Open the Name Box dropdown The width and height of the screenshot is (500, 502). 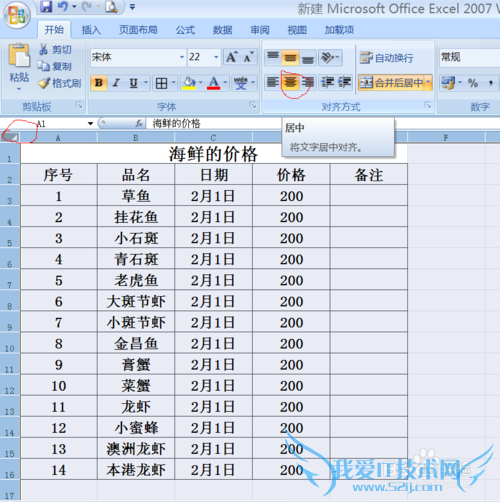90,124
